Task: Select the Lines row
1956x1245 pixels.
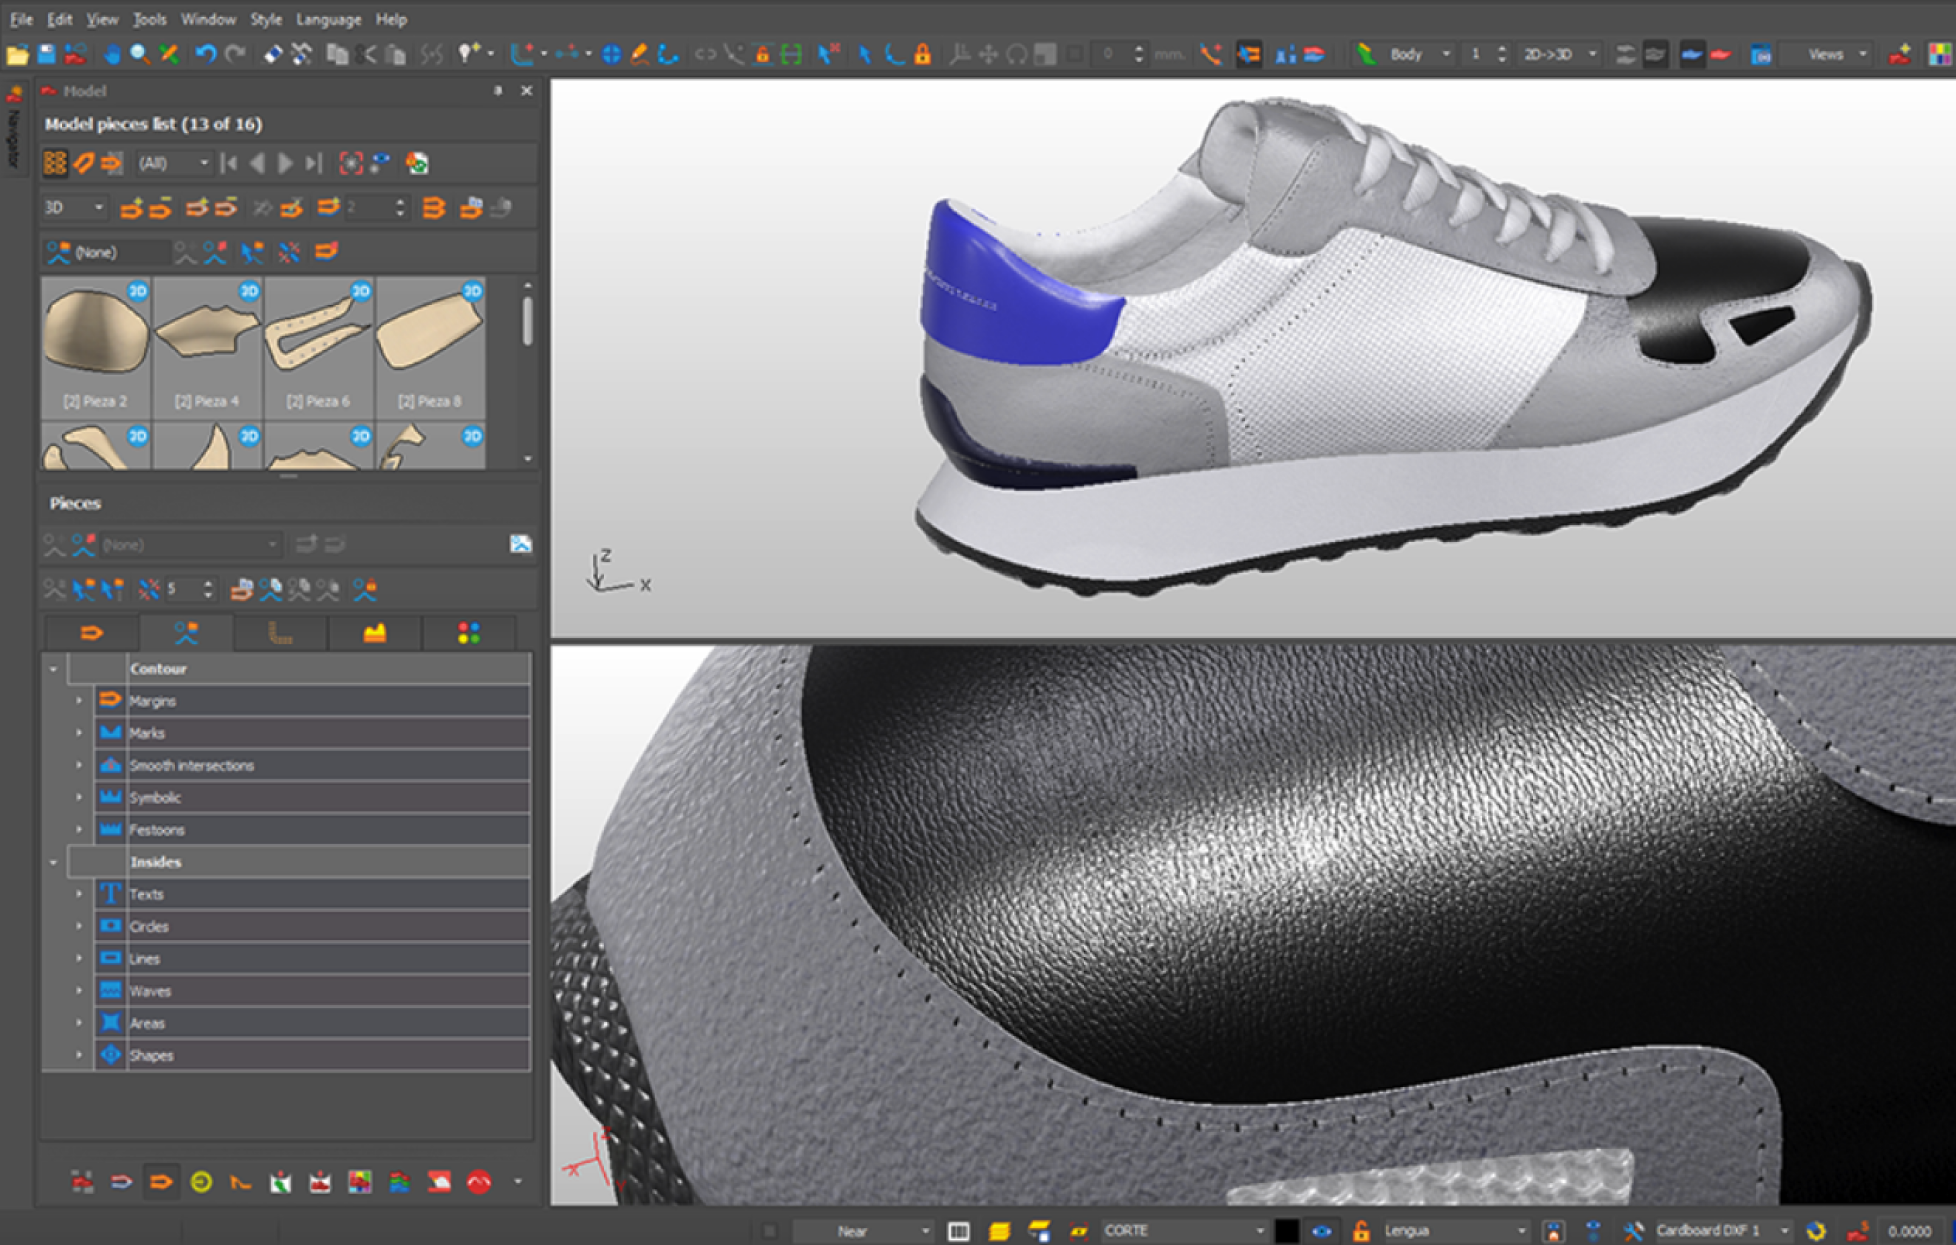Action: [312, 958]
